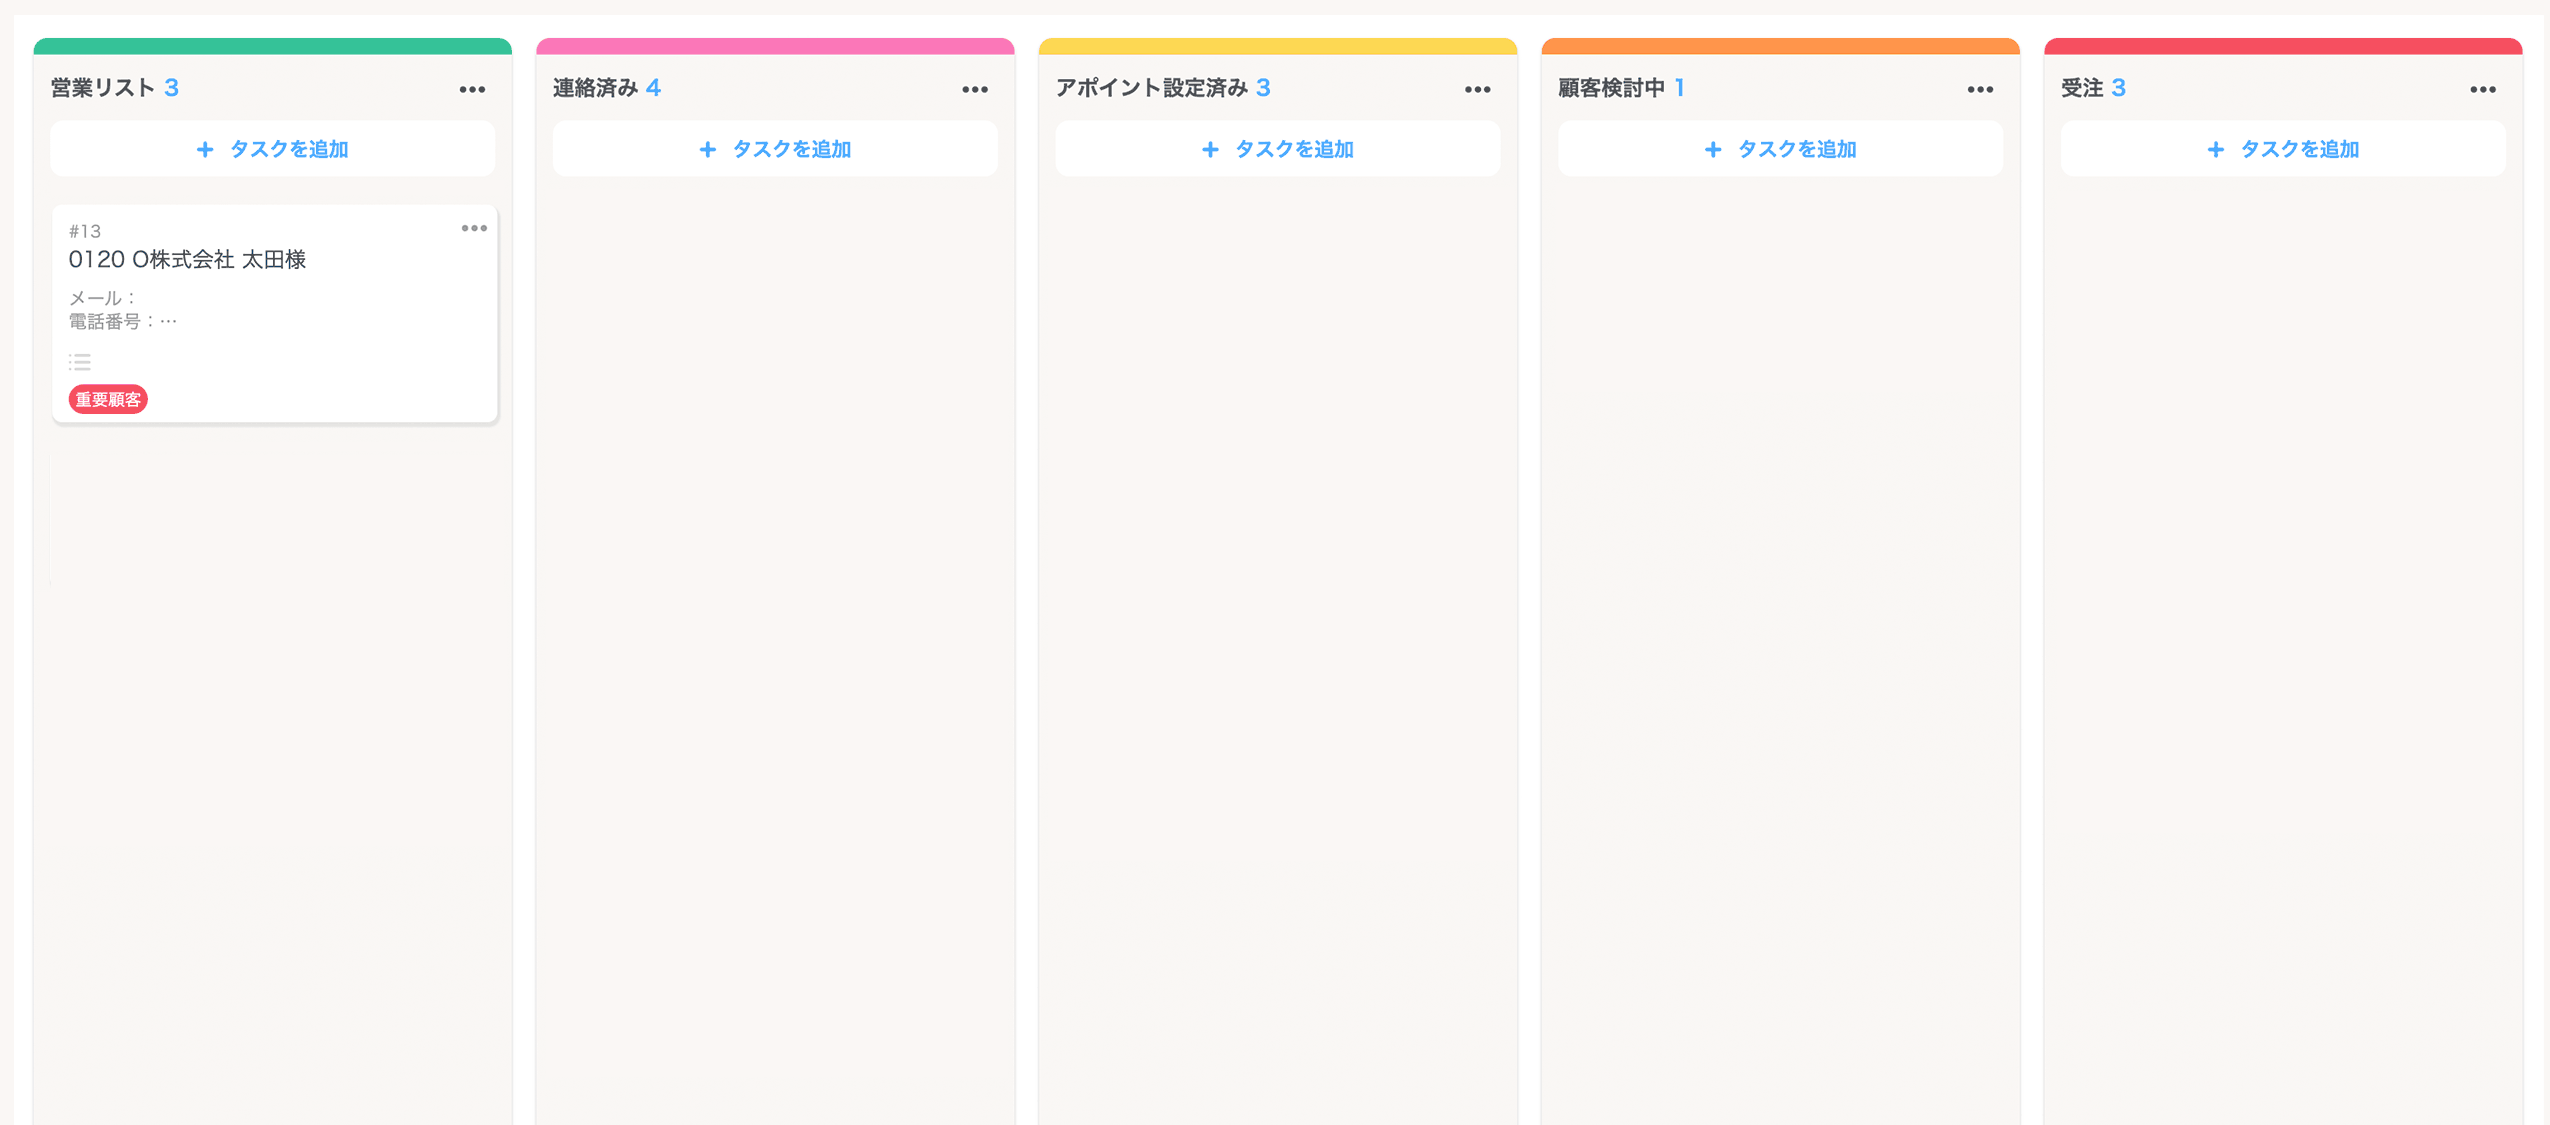
Task: Click the count 4 beside 連絡済み
Action: click(653, 88)
